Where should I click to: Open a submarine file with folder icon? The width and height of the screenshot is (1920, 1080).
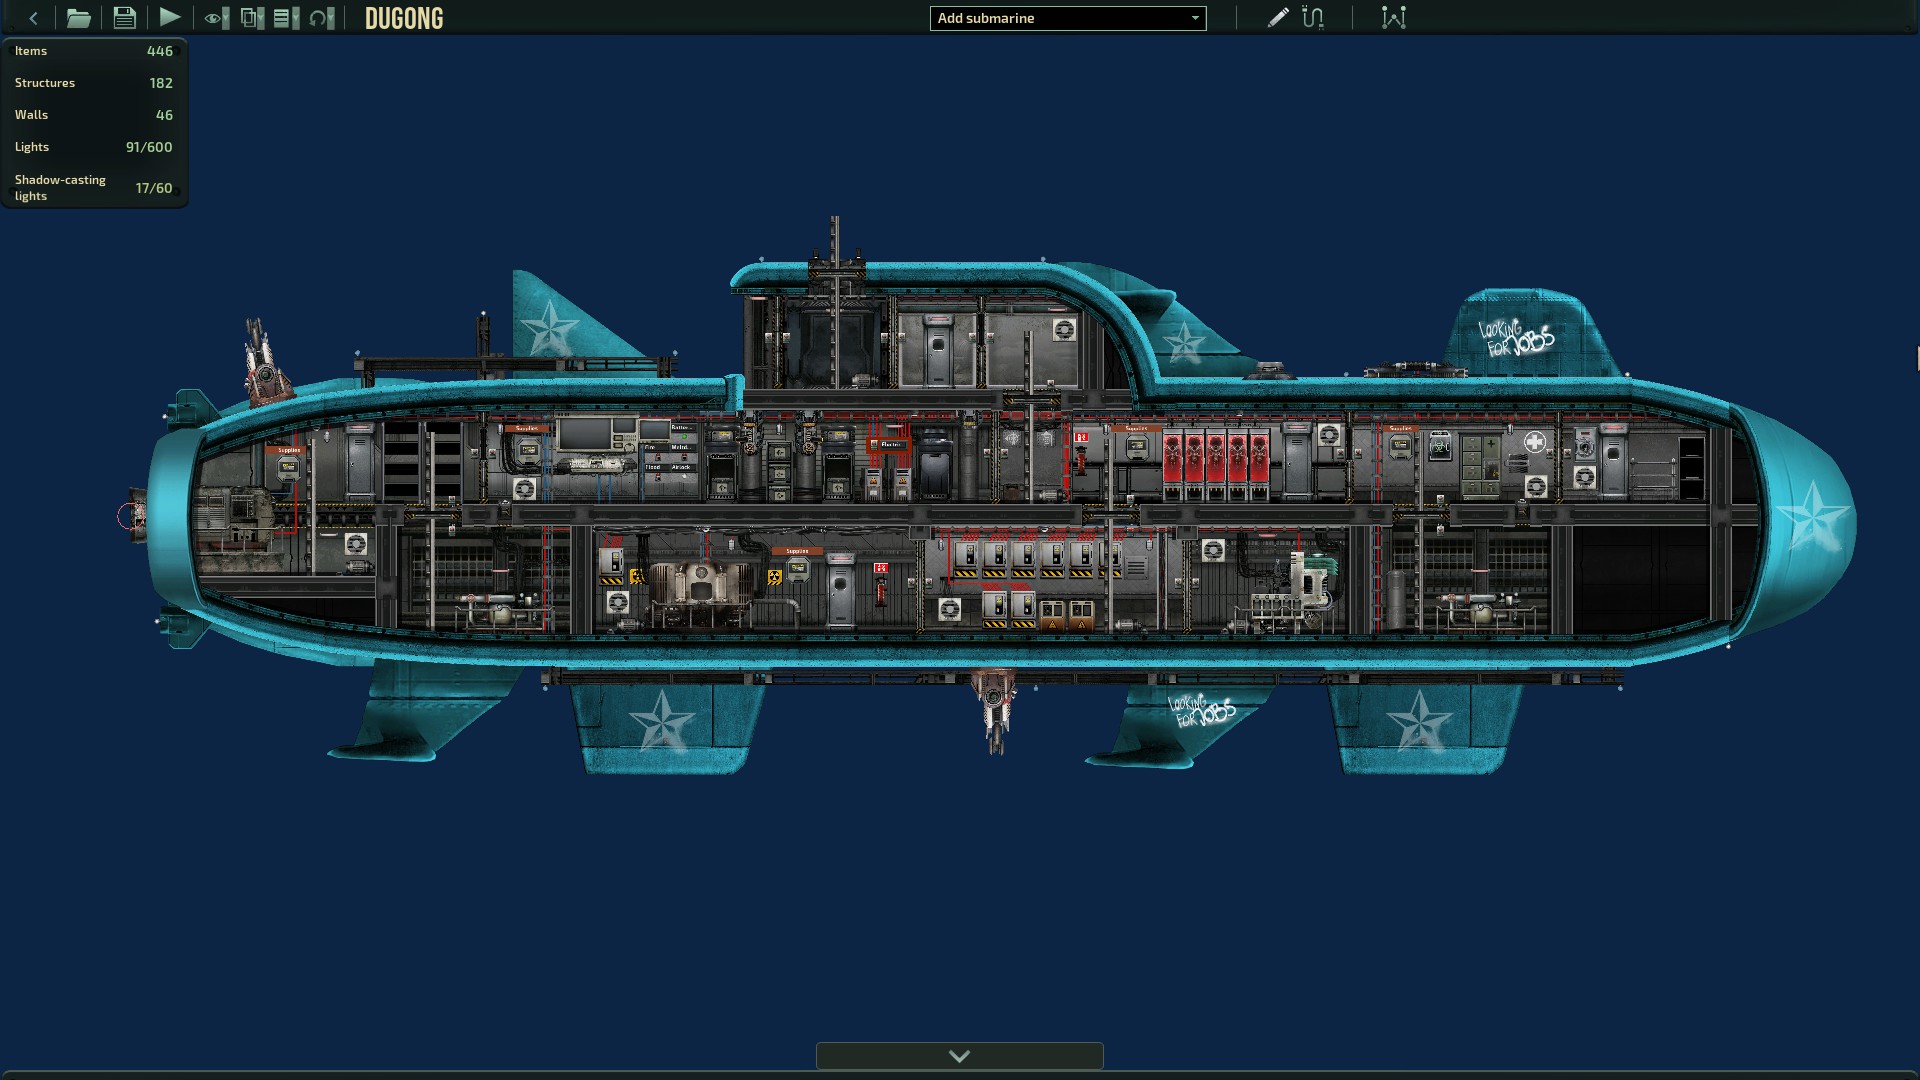click(x=78, y=18)
